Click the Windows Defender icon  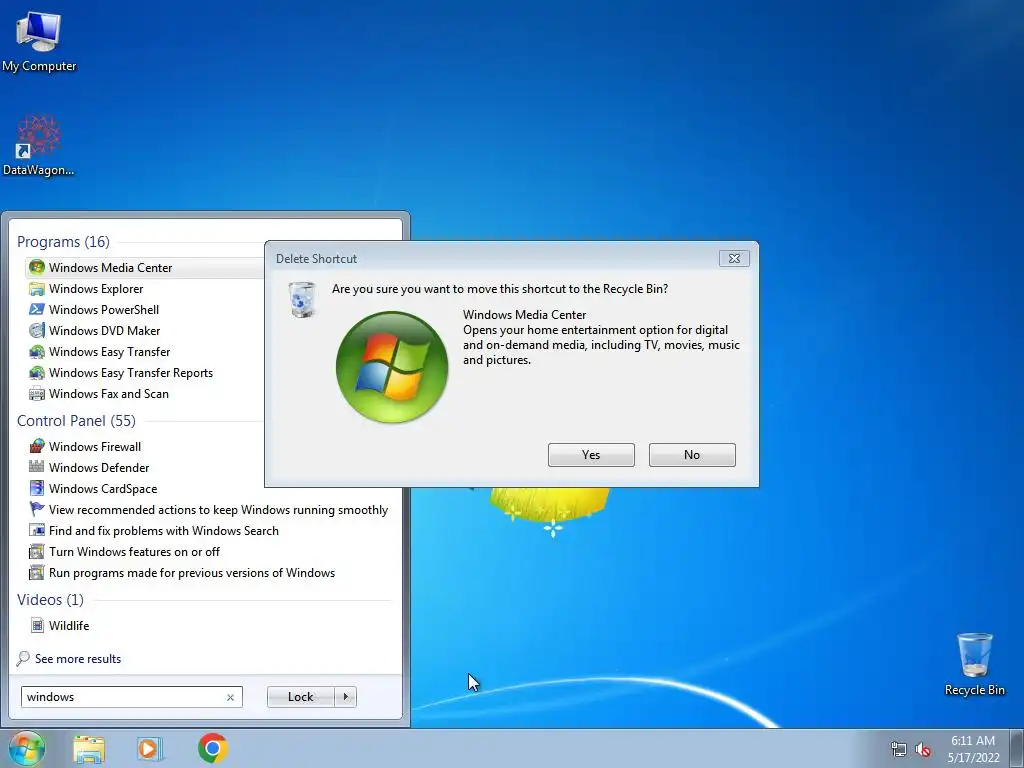pyautogui.click(x=37, y=467)
